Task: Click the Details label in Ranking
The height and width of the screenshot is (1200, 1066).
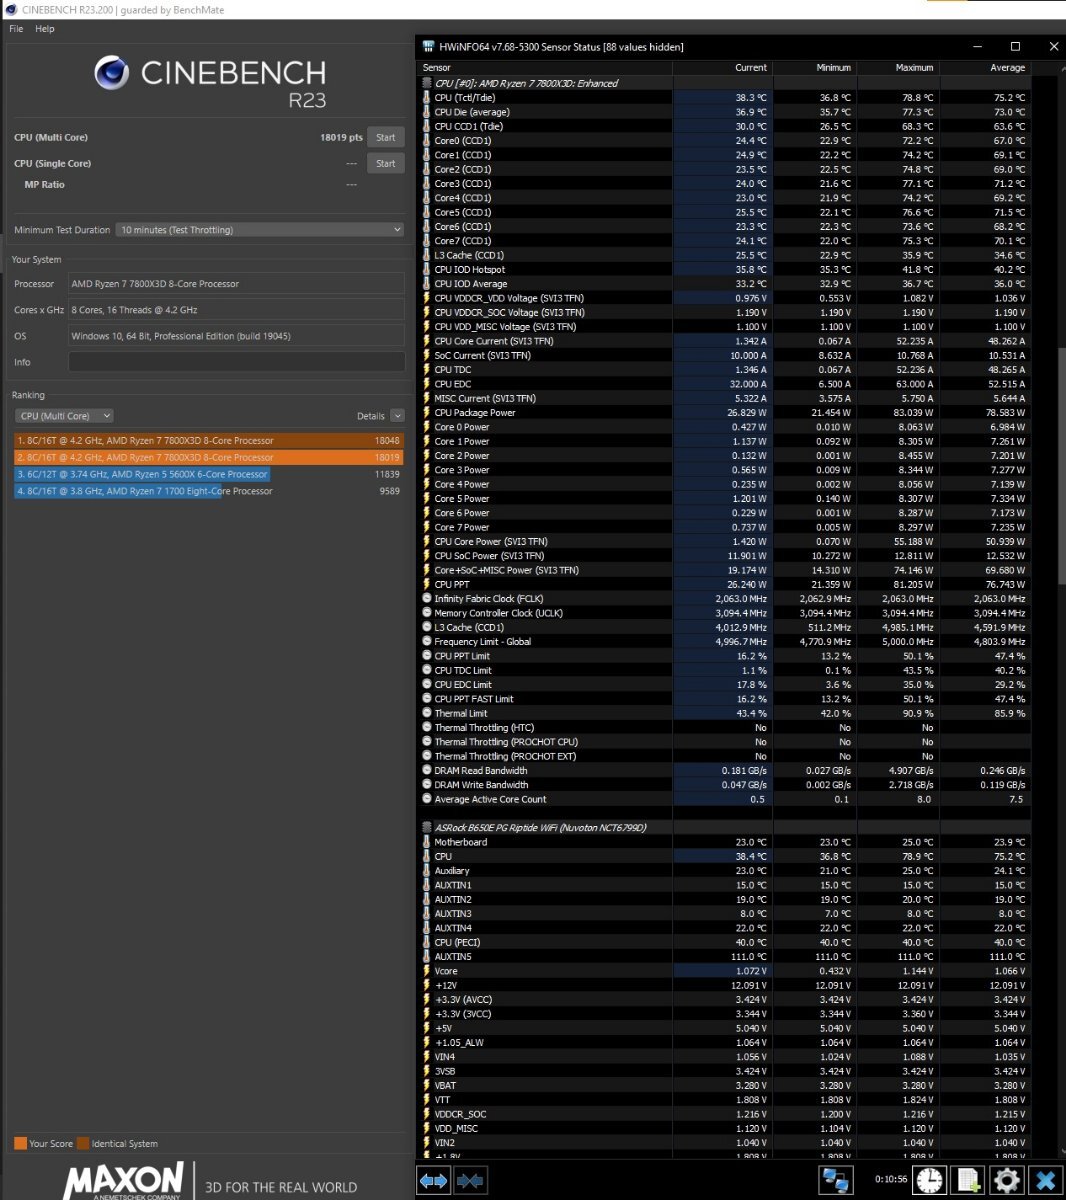Action: click(x=371, y=416)
